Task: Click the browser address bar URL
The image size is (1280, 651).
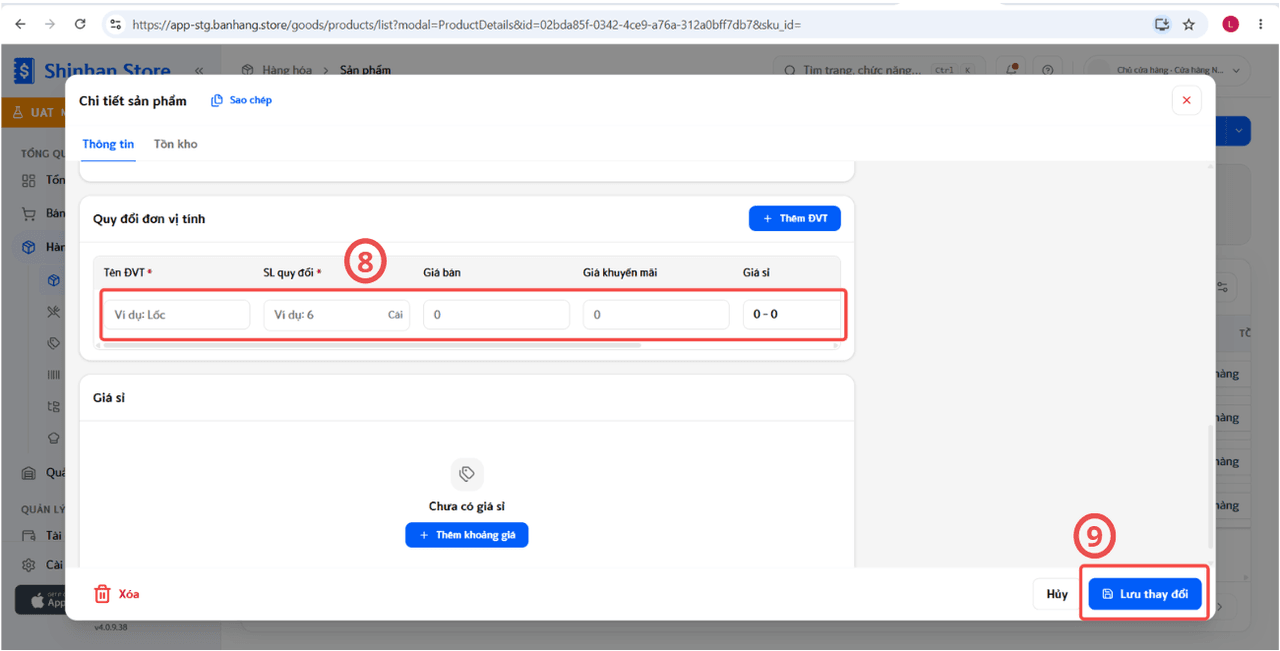Action: [x=467, y=24]
